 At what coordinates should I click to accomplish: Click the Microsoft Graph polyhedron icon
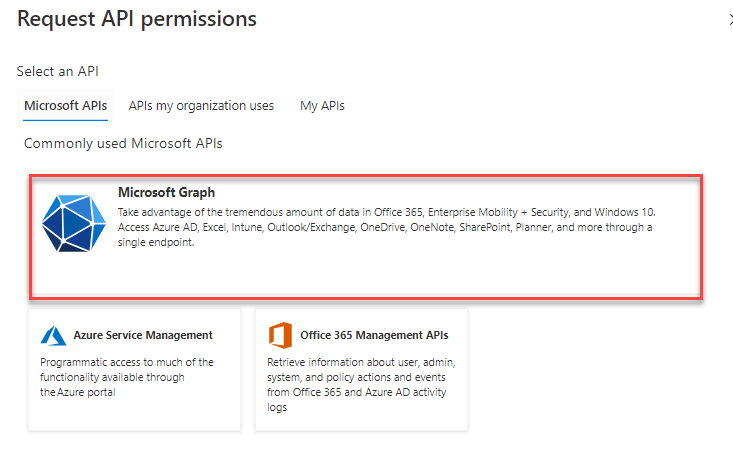pyautogui.click(x=73, y=223)
